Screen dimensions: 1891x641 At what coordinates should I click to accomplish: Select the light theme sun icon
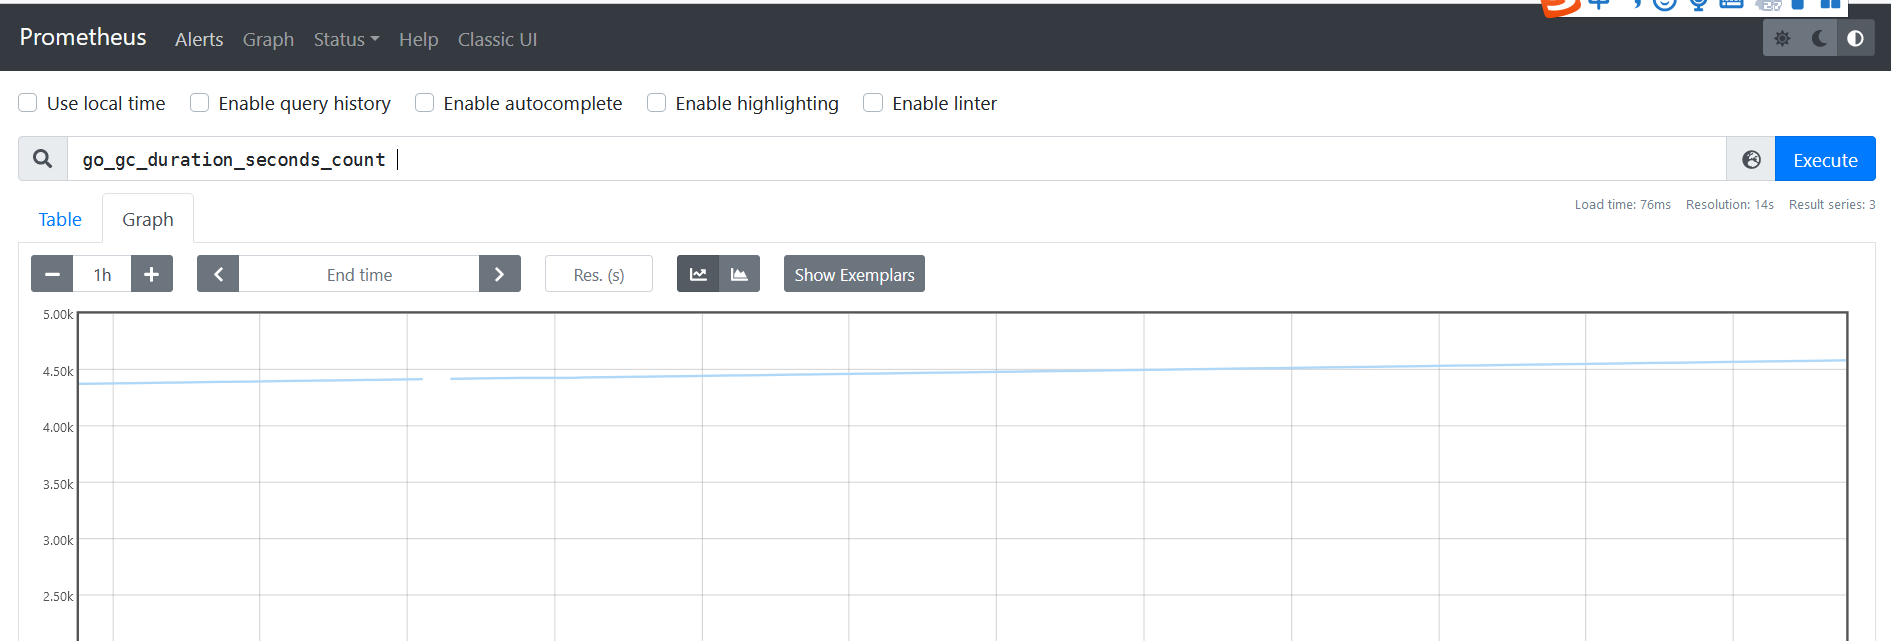coord(1782,39)
